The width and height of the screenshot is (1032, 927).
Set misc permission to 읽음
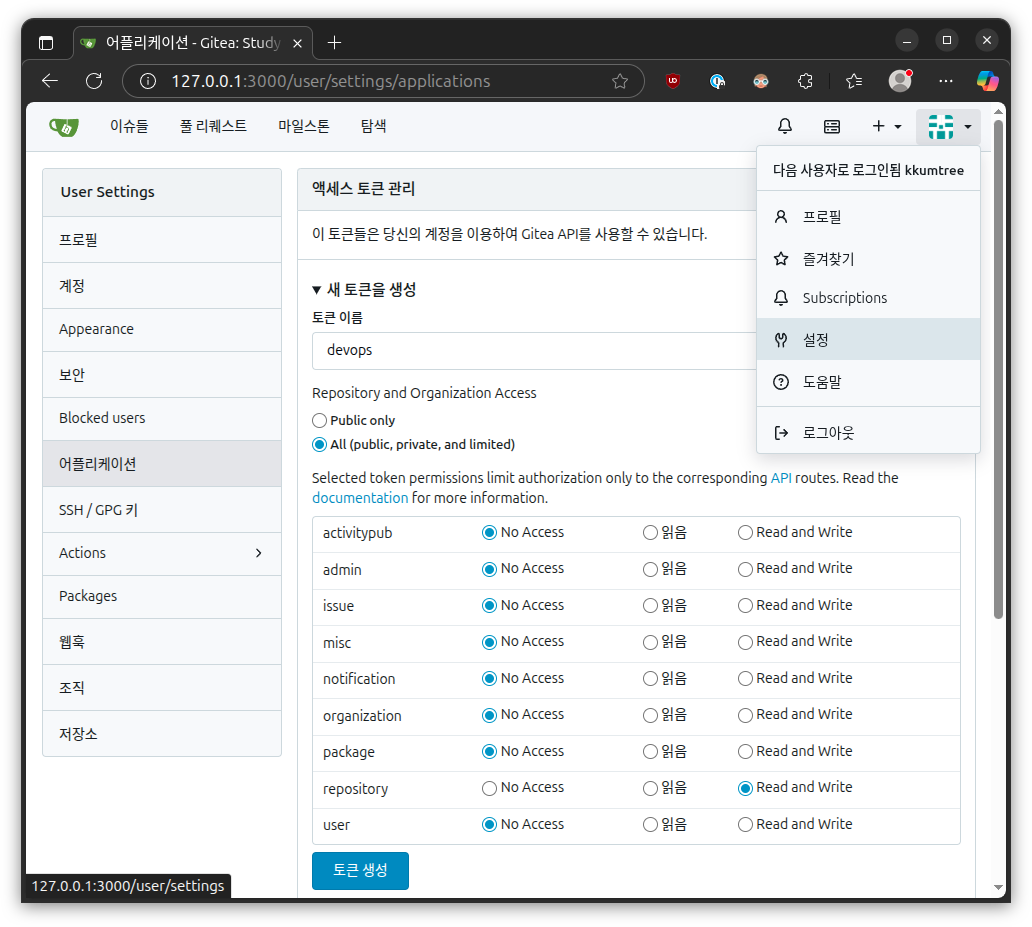[650, 643]
